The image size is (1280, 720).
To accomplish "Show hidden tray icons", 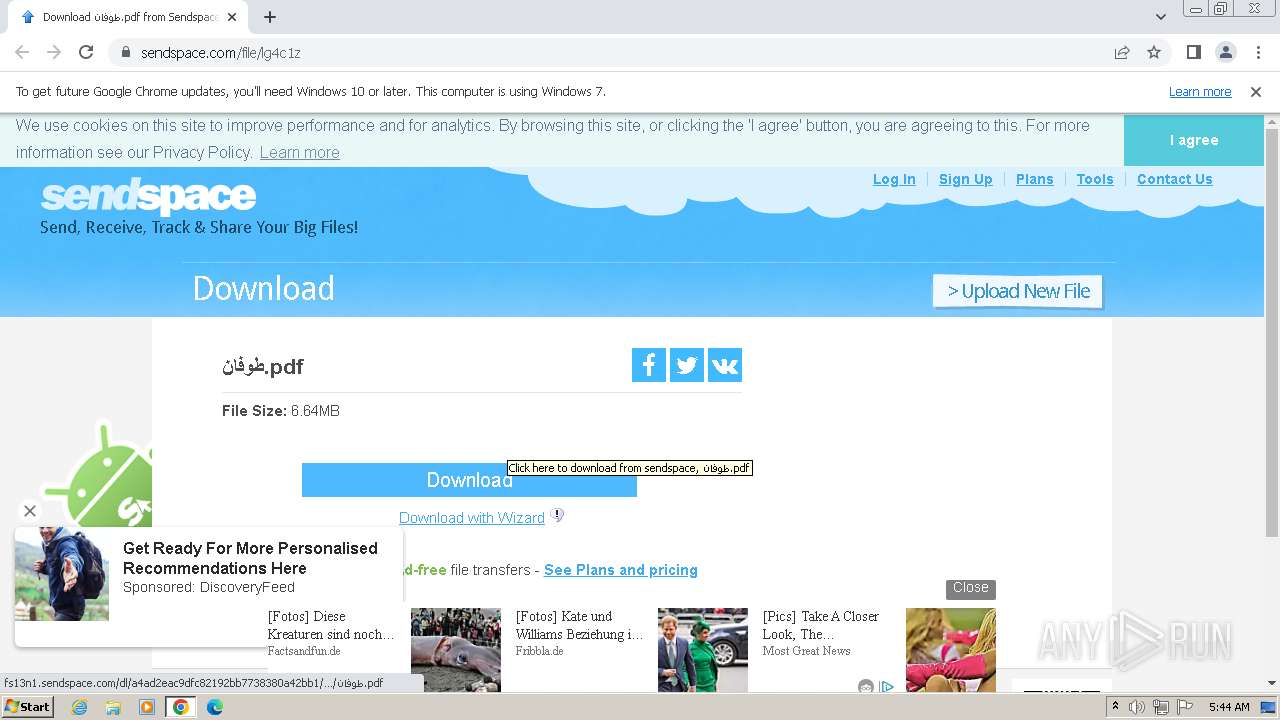I will click(1116, 707).
